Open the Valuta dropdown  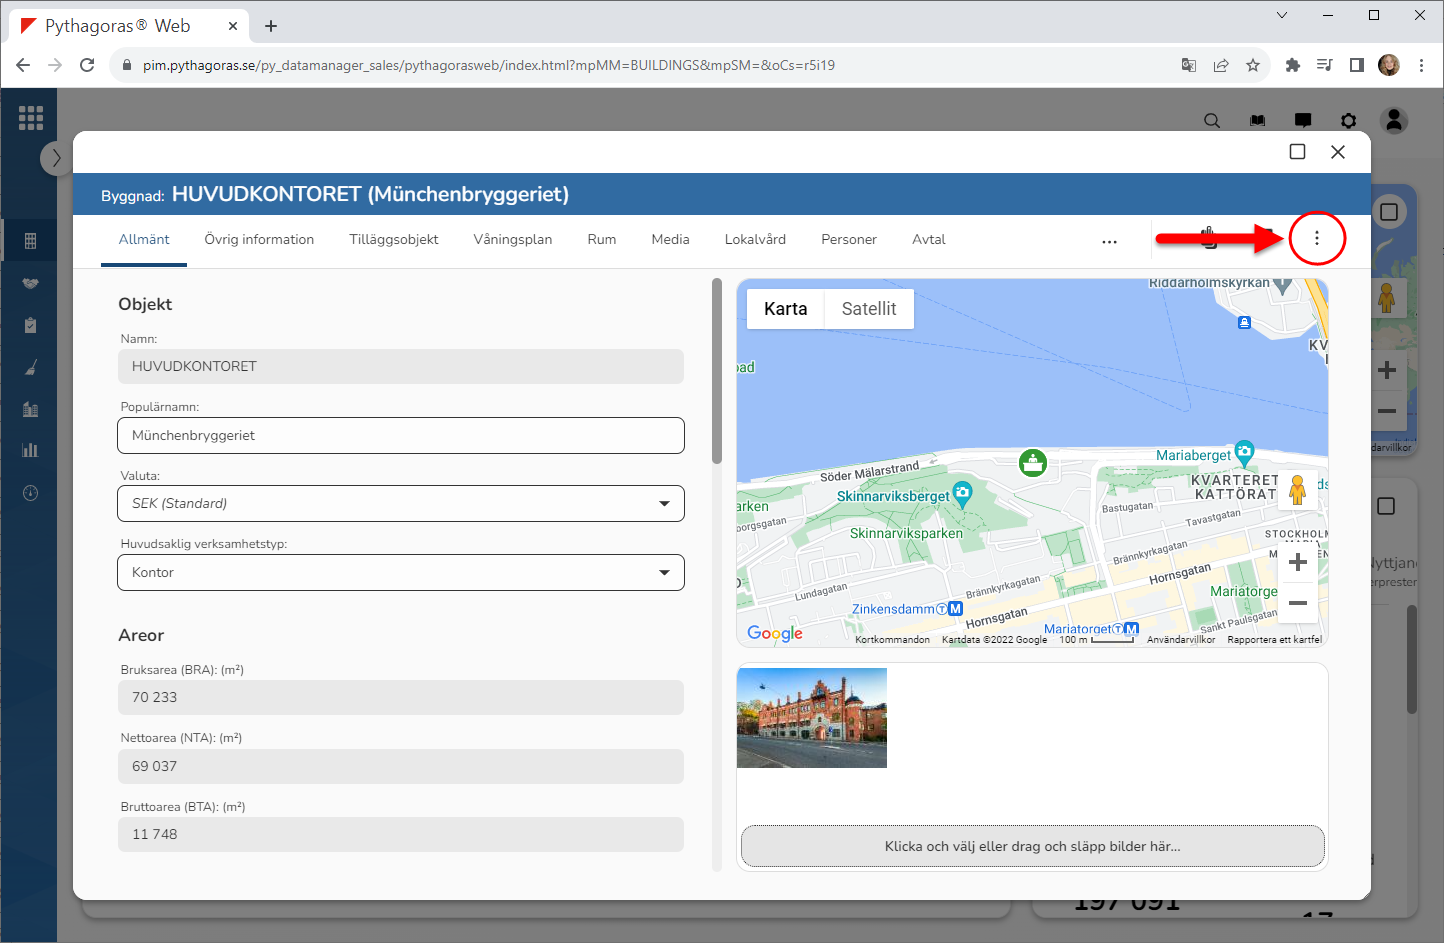[x=401, y=504]
